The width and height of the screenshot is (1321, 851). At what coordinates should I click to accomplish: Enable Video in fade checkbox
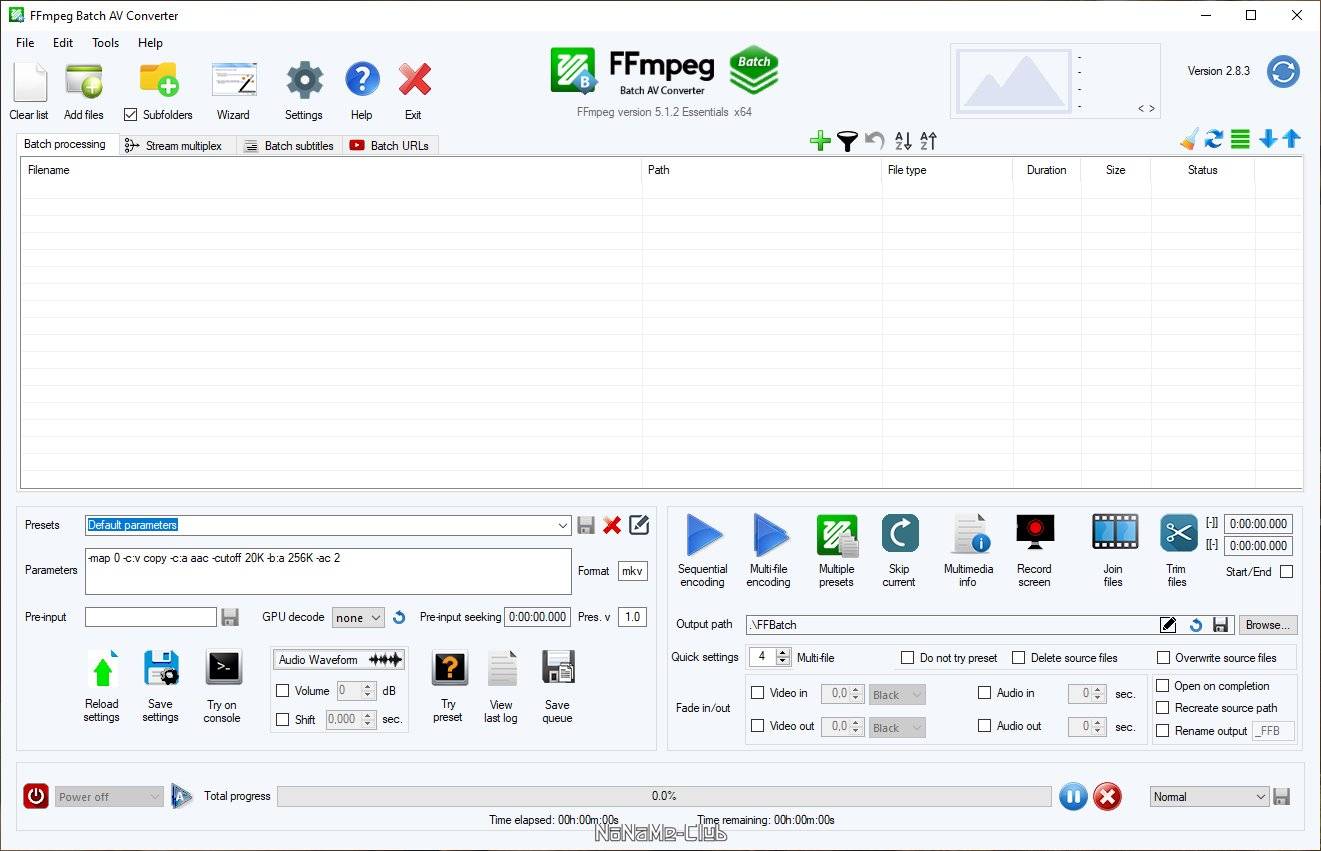pos(757,693)
